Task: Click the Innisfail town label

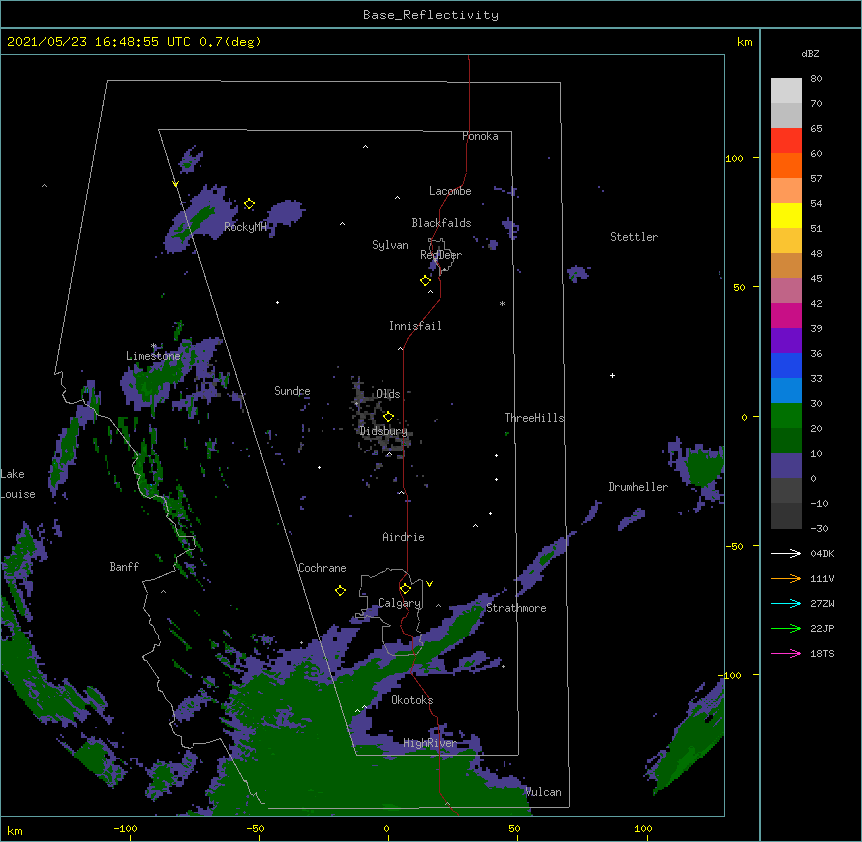Action: point(415,326)
